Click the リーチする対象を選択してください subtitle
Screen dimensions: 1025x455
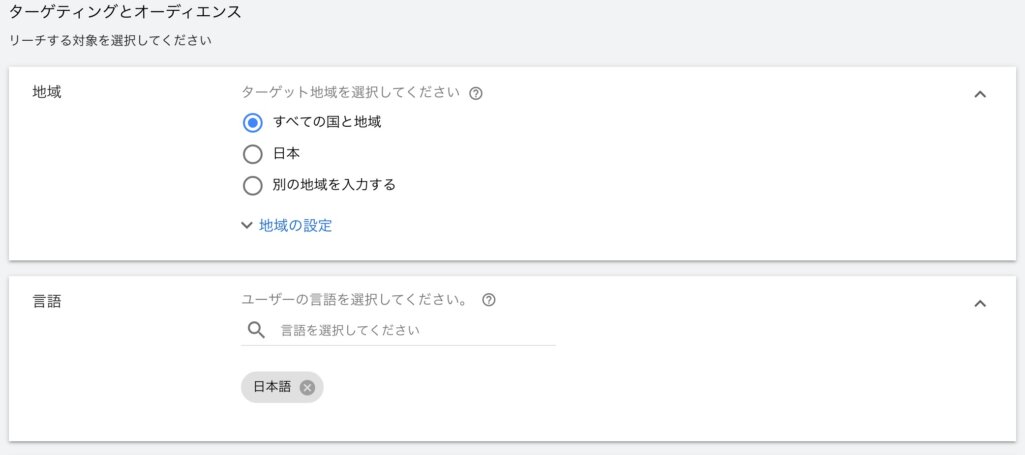point(110,41)
